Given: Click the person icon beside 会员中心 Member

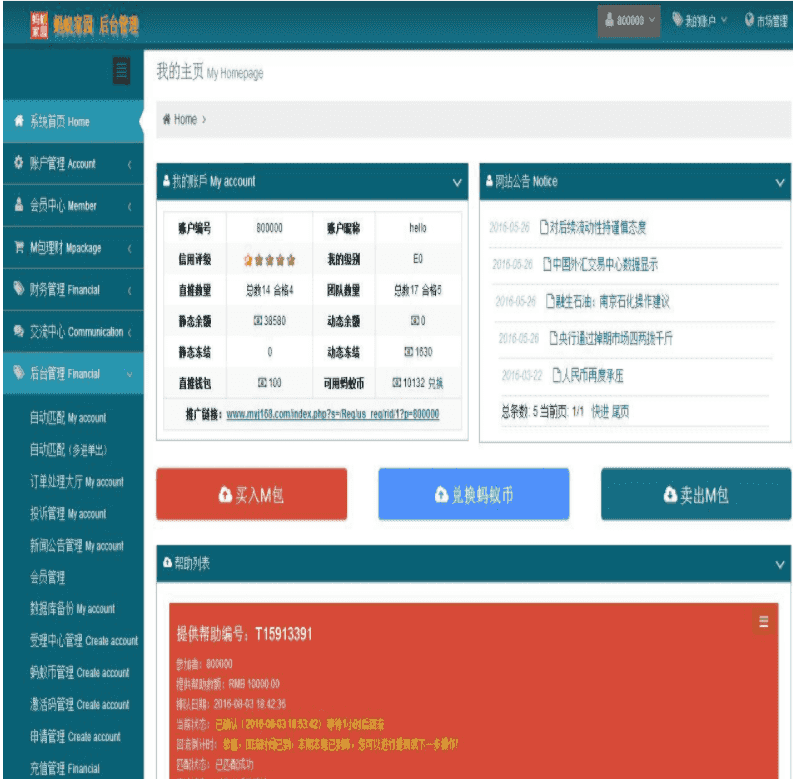Looking at the screenshot, I should point(19,204).
